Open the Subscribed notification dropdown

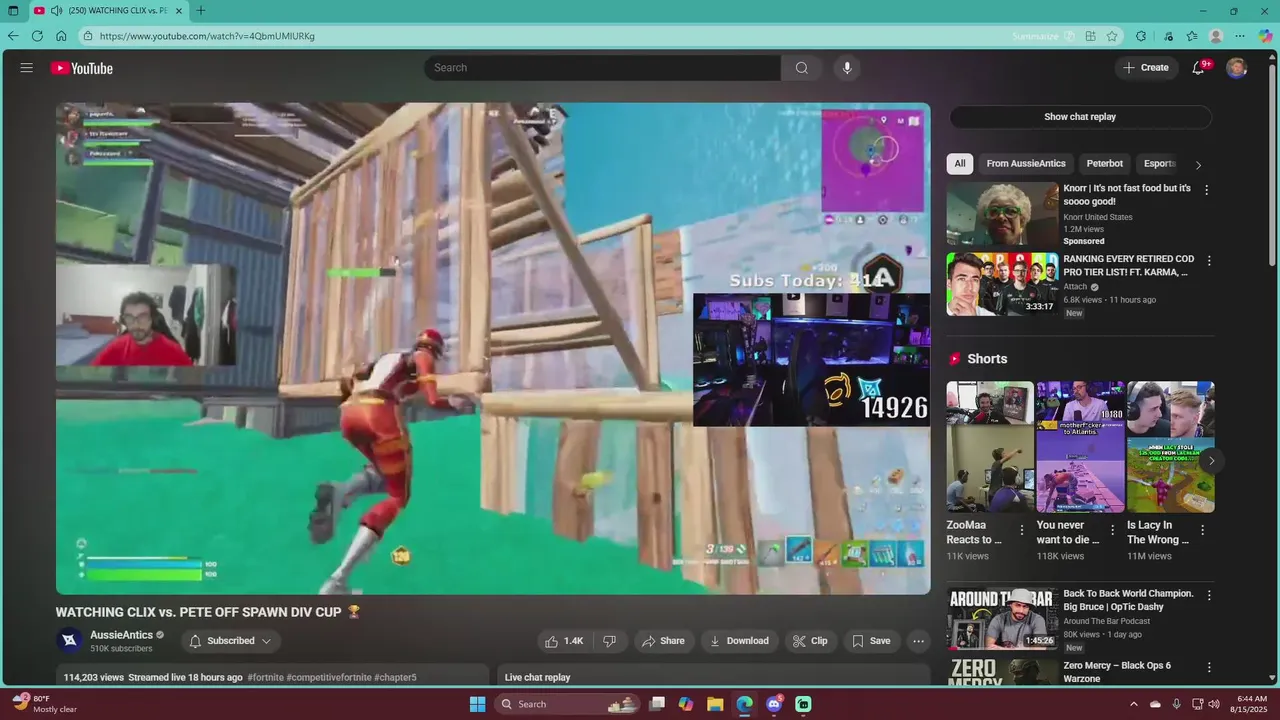click(231, 641)
